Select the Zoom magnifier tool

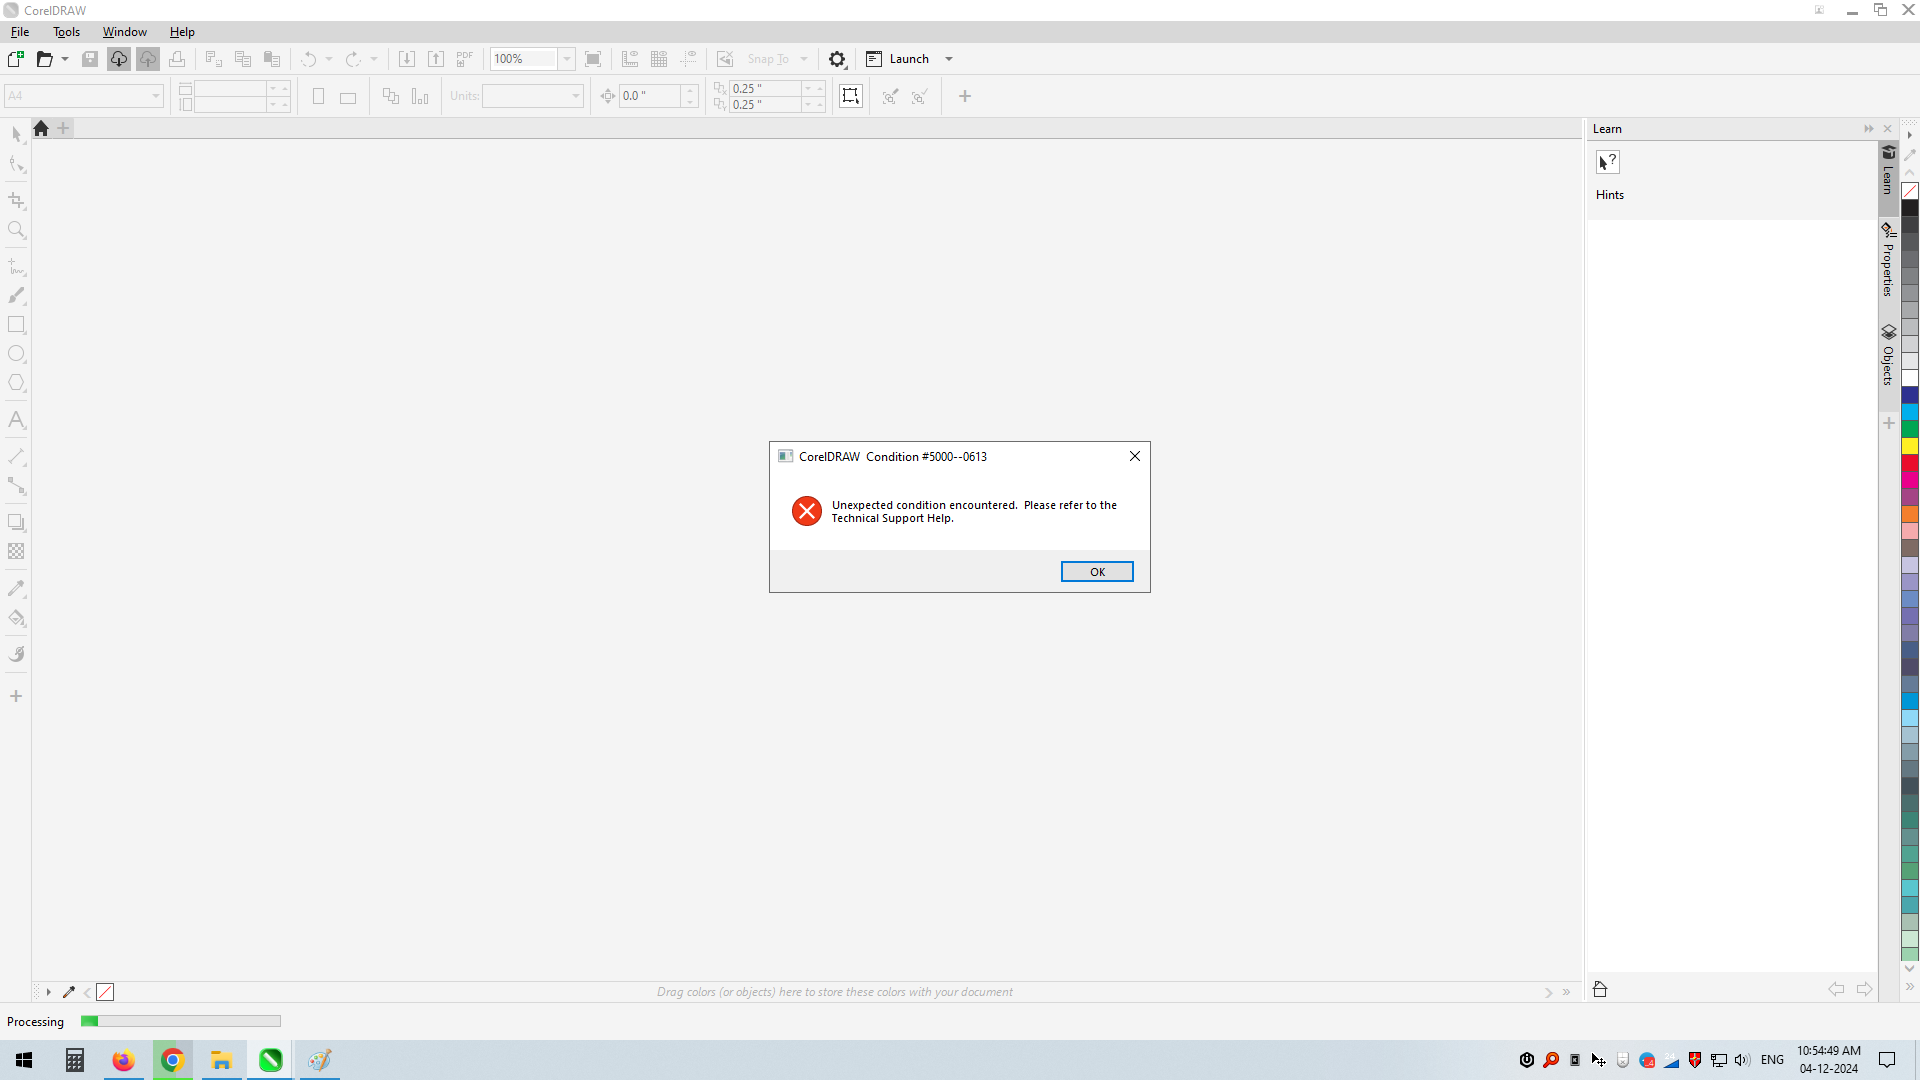point(16,230)
